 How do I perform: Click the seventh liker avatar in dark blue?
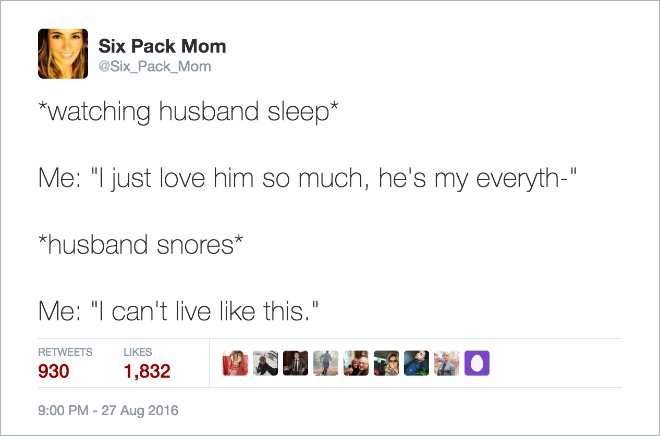(418, 364)
